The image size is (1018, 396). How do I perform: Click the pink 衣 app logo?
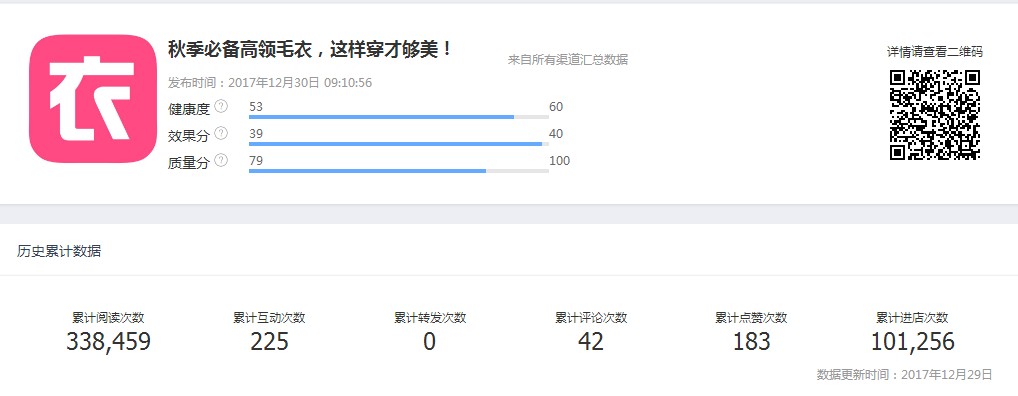[93, 99]
